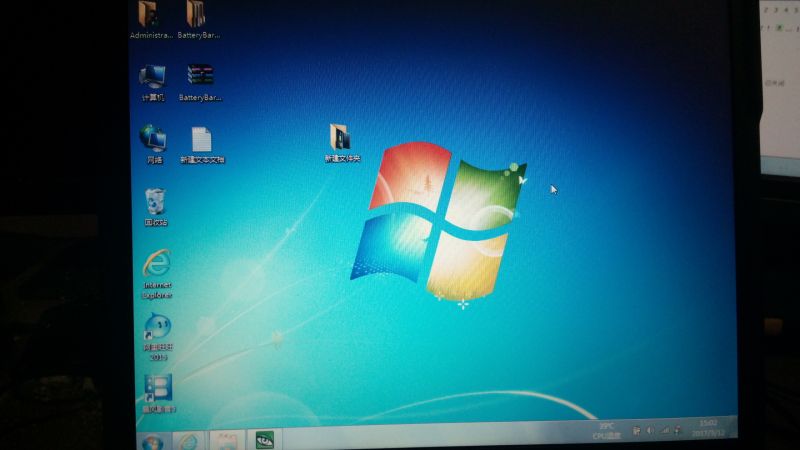Screen dimensions: 800x450
Task: Select the Internet Explorer desktop icon
Action: 157,273
